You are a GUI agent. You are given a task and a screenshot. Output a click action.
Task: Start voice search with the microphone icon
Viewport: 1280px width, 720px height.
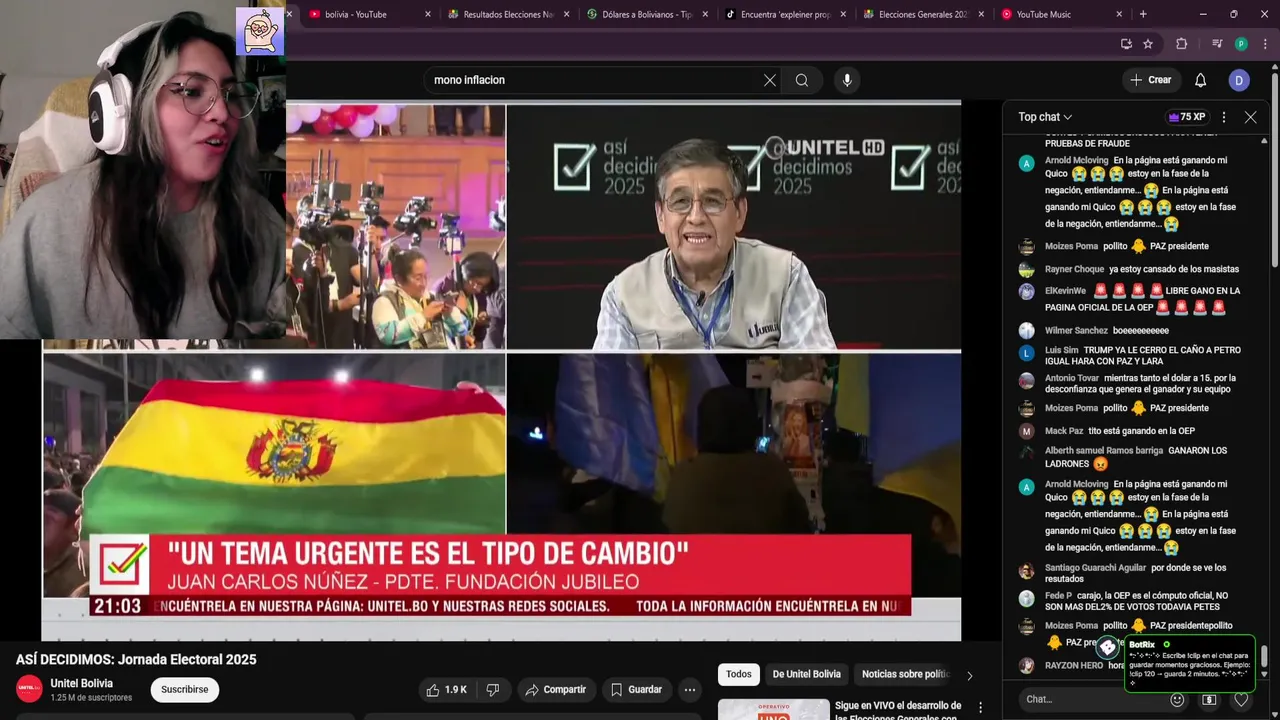coord(847,80)
